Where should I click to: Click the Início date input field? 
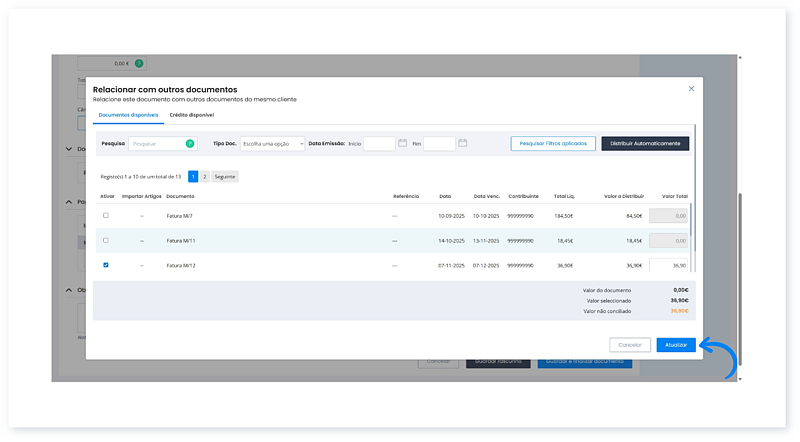point(379,144)
